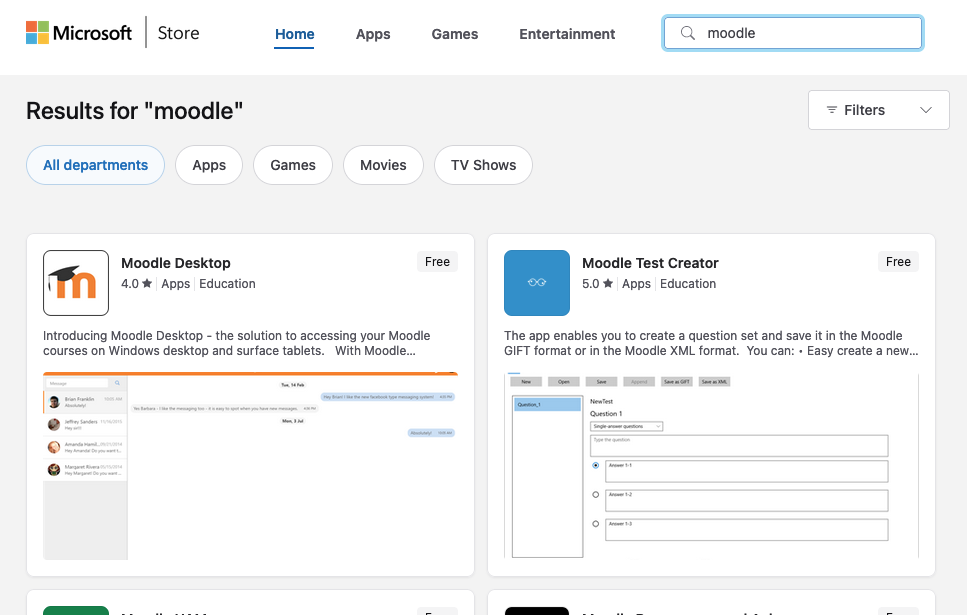Filter results by Movies chip
Screen dimensions: 967x615
[x=384, y=165]
